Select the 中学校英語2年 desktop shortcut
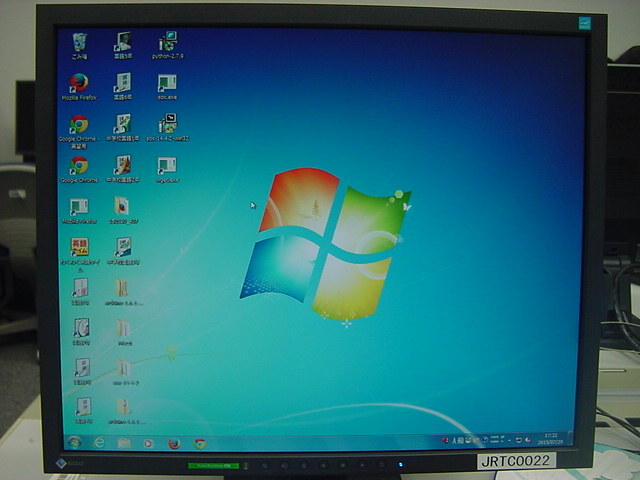The width and height of the screenshot is (640, 480). [x=122, y=169]
